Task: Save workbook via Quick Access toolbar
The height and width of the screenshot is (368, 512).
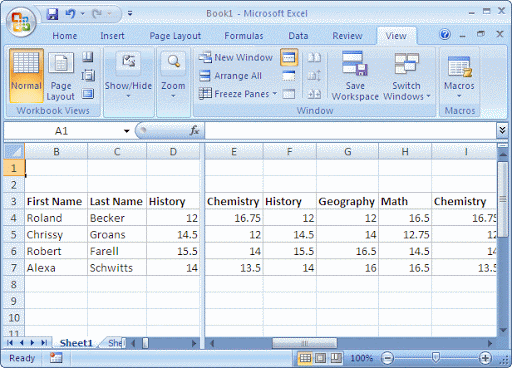Action: coord(52,14)
